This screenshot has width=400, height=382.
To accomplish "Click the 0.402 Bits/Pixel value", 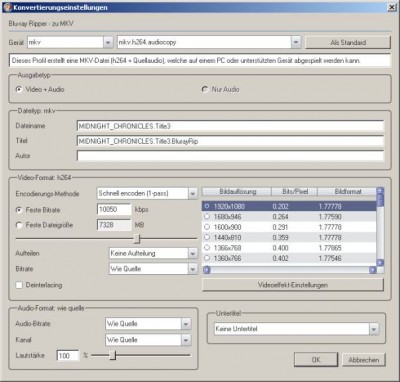I will tap(280, 258).
